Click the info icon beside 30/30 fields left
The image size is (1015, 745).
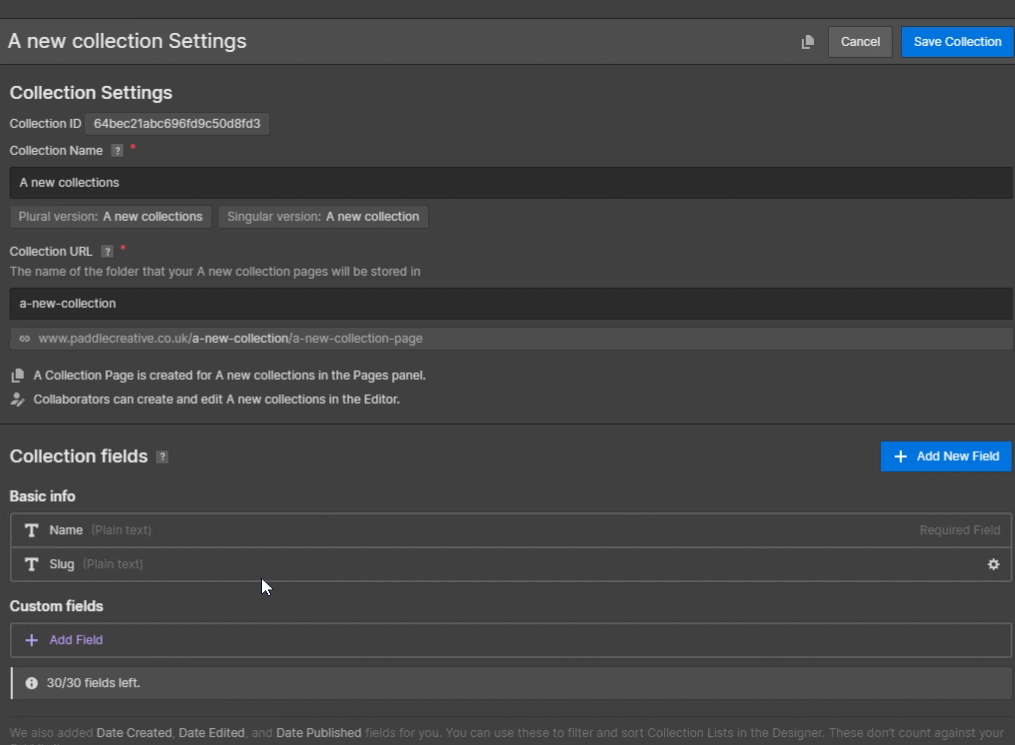pos(31,682)
